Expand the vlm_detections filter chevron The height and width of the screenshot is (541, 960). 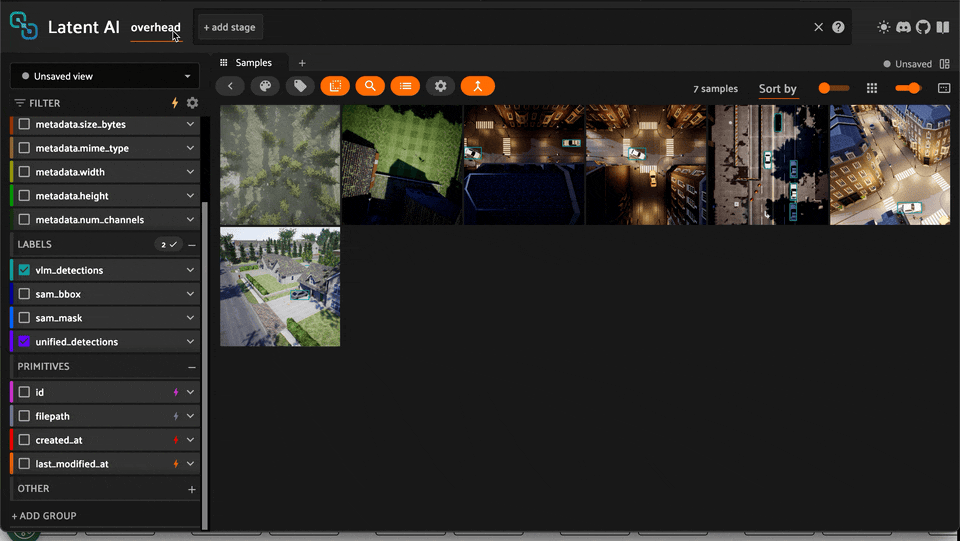click(190, 270)
